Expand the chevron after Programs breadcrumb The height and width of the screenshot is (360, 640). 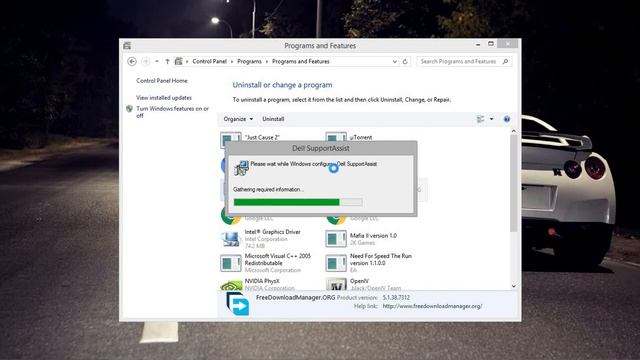tap(267, 62)
